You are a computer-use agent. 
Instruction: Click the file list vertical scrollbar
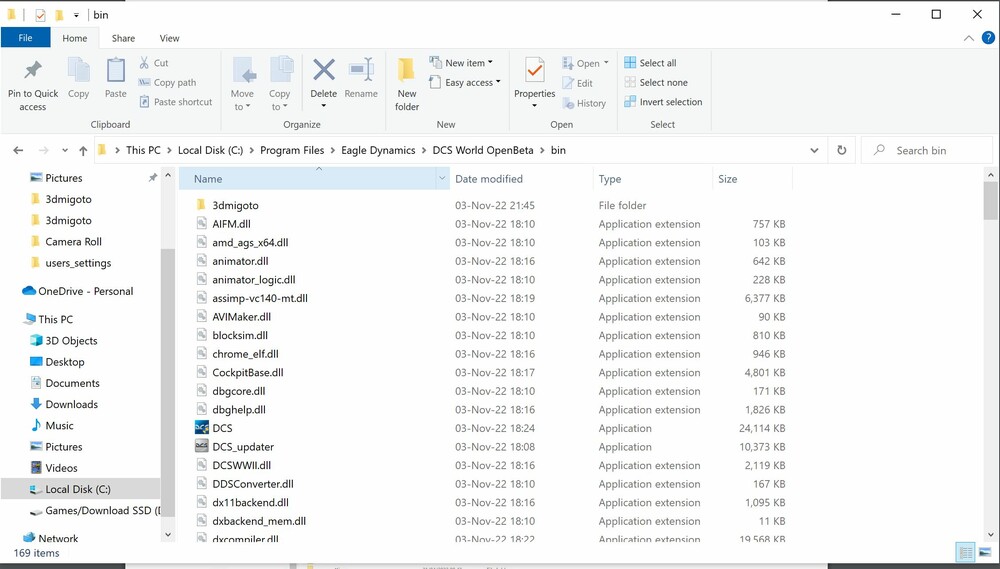990,201
